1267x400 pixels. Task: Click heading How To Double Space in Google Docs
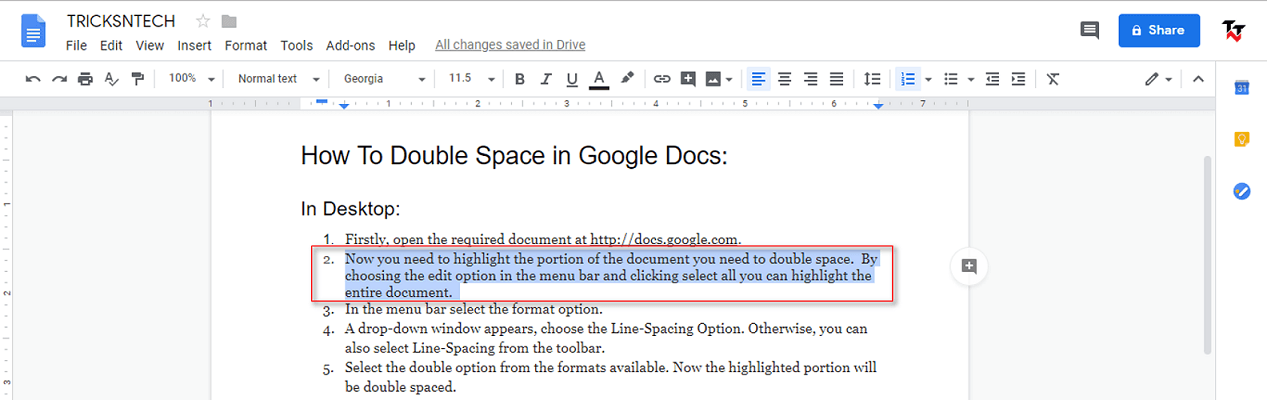click(514, 156)
